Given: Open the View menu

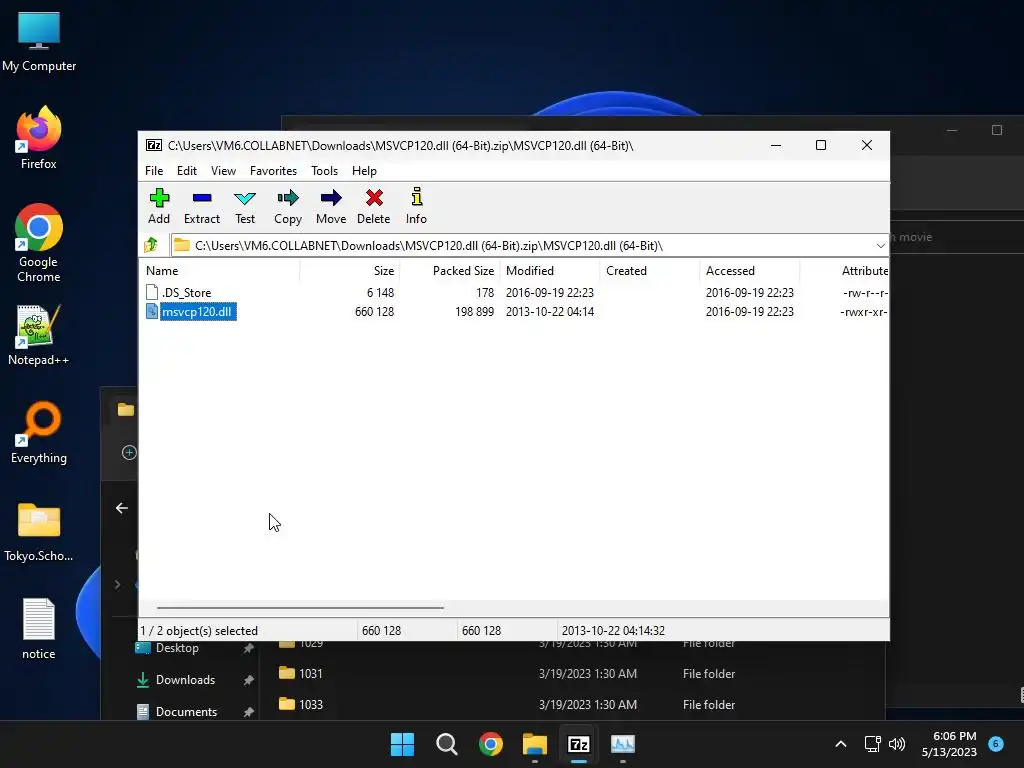Looking at the screenshot, I should 223,170.
